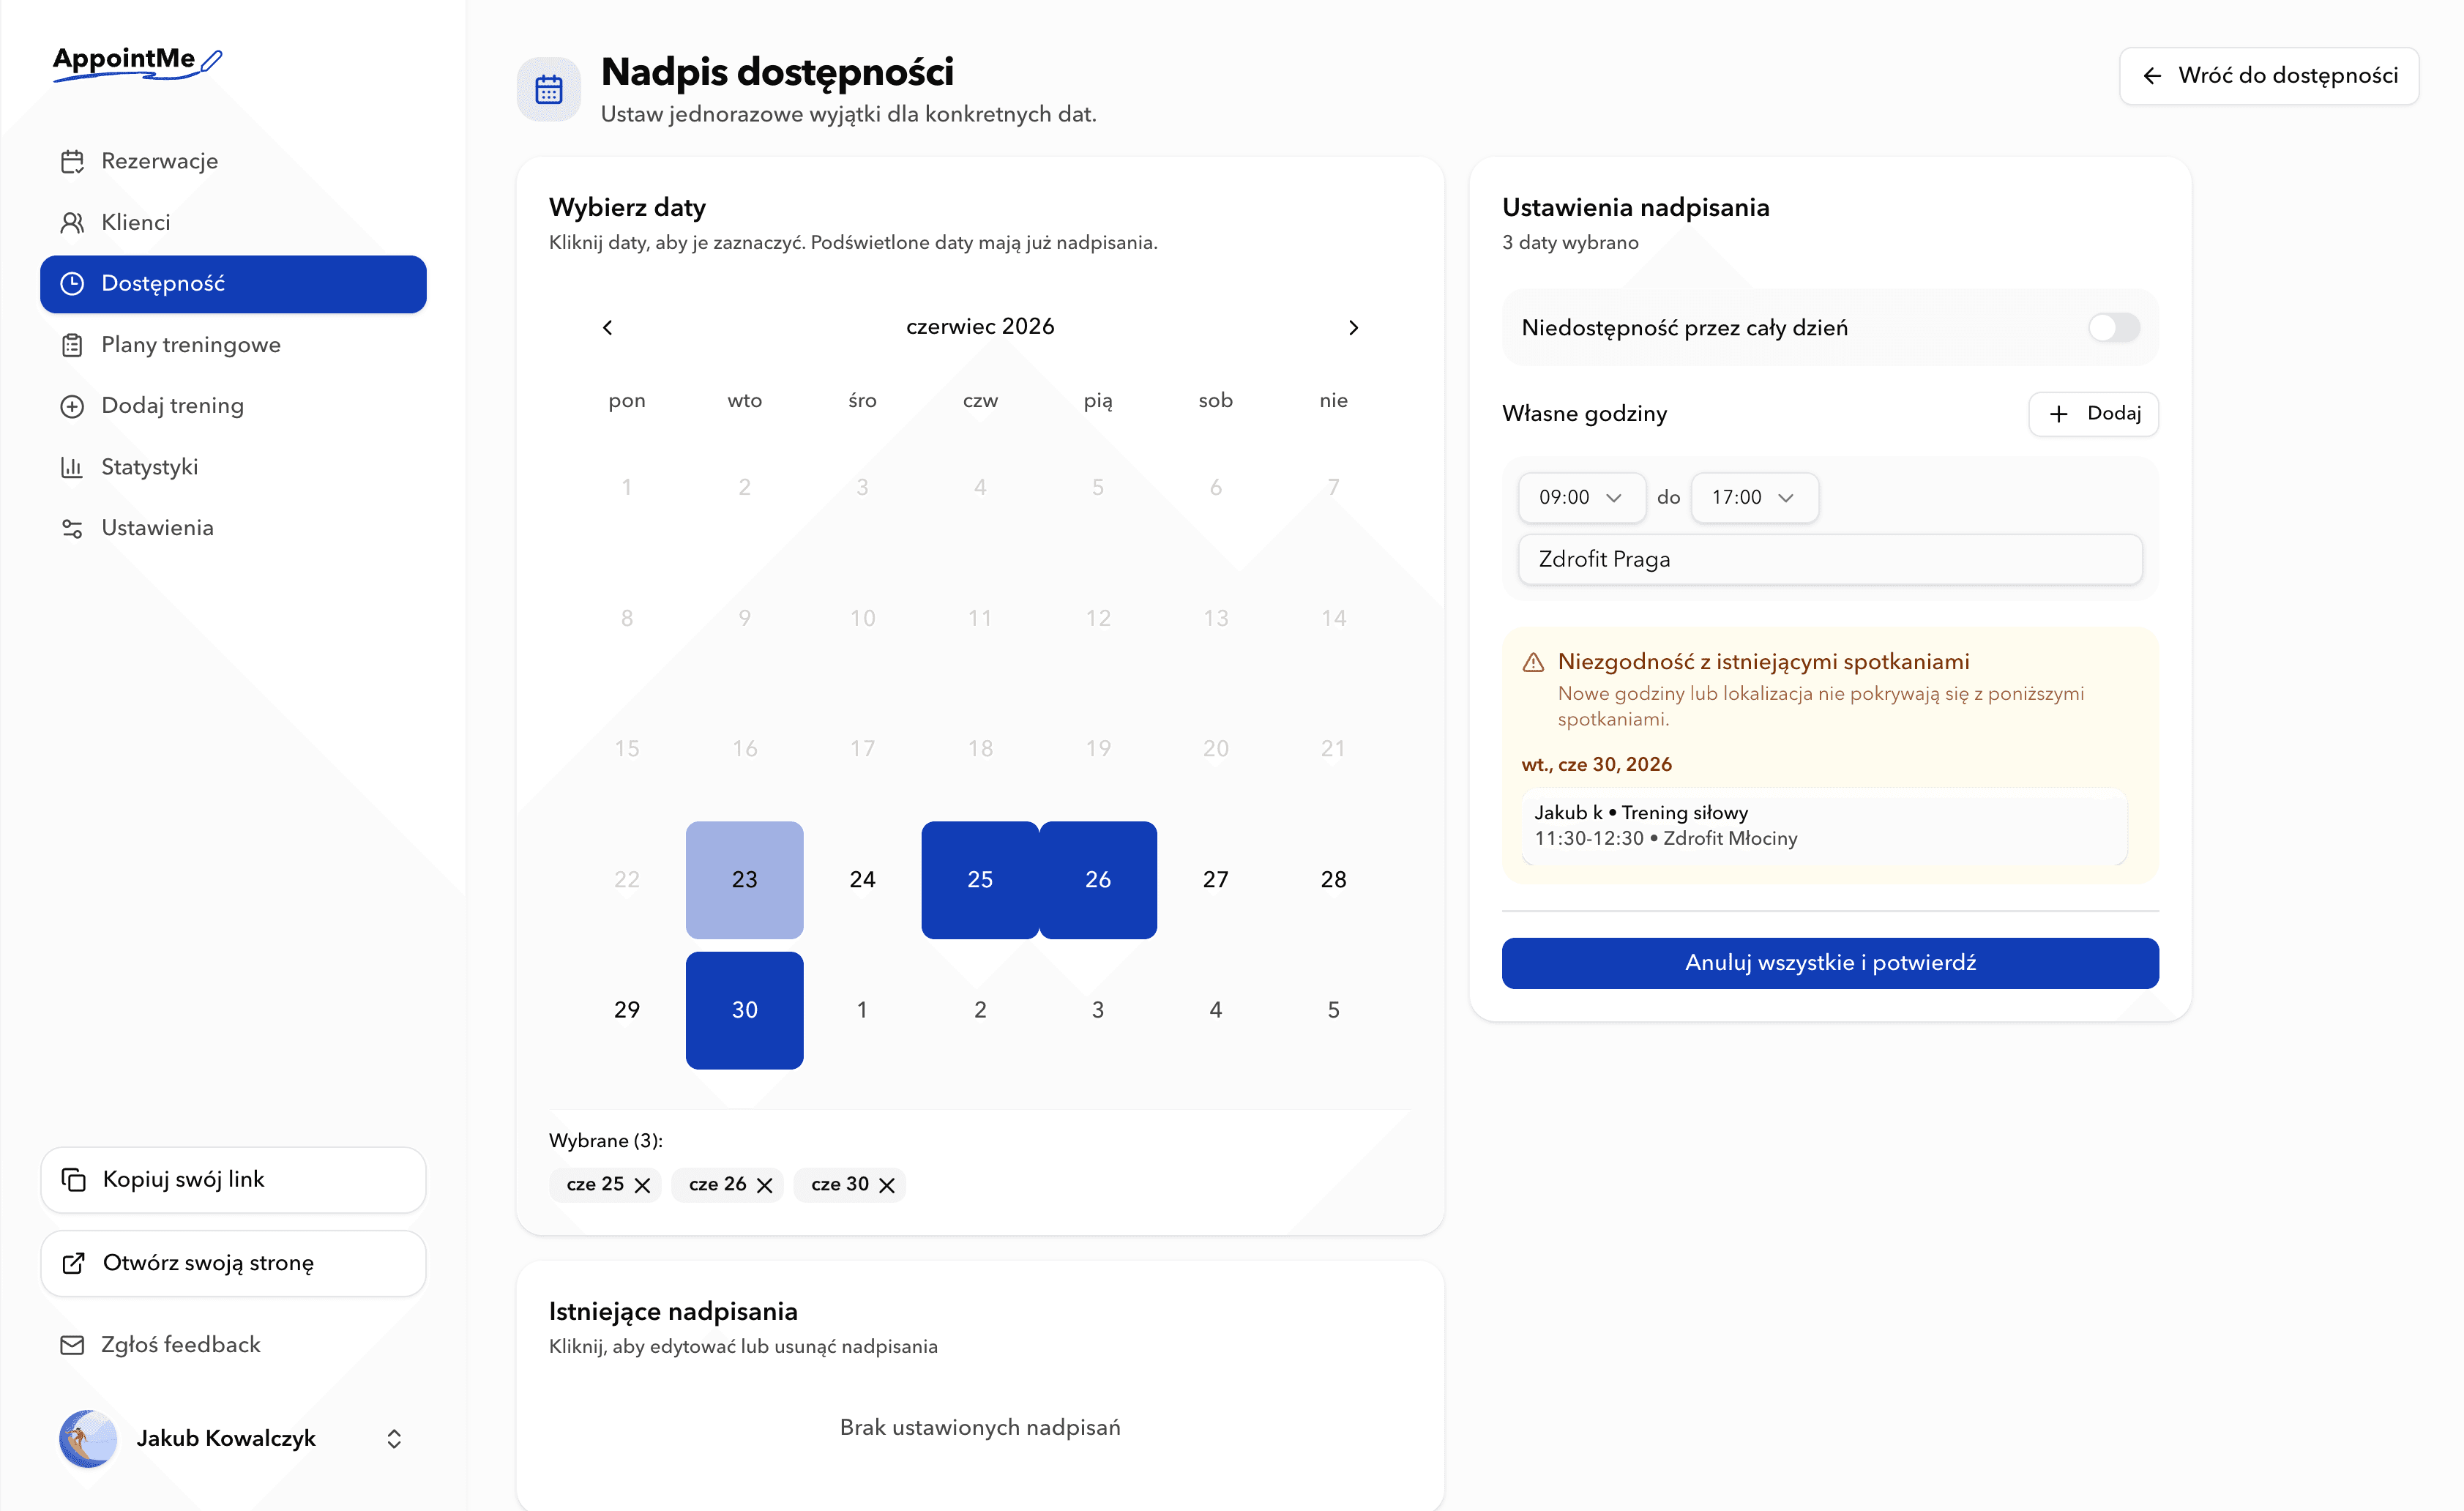Open Rezerwacje calendar icon in sidebar
This screenshot has width=2464, height=1511.
(72, 161)
